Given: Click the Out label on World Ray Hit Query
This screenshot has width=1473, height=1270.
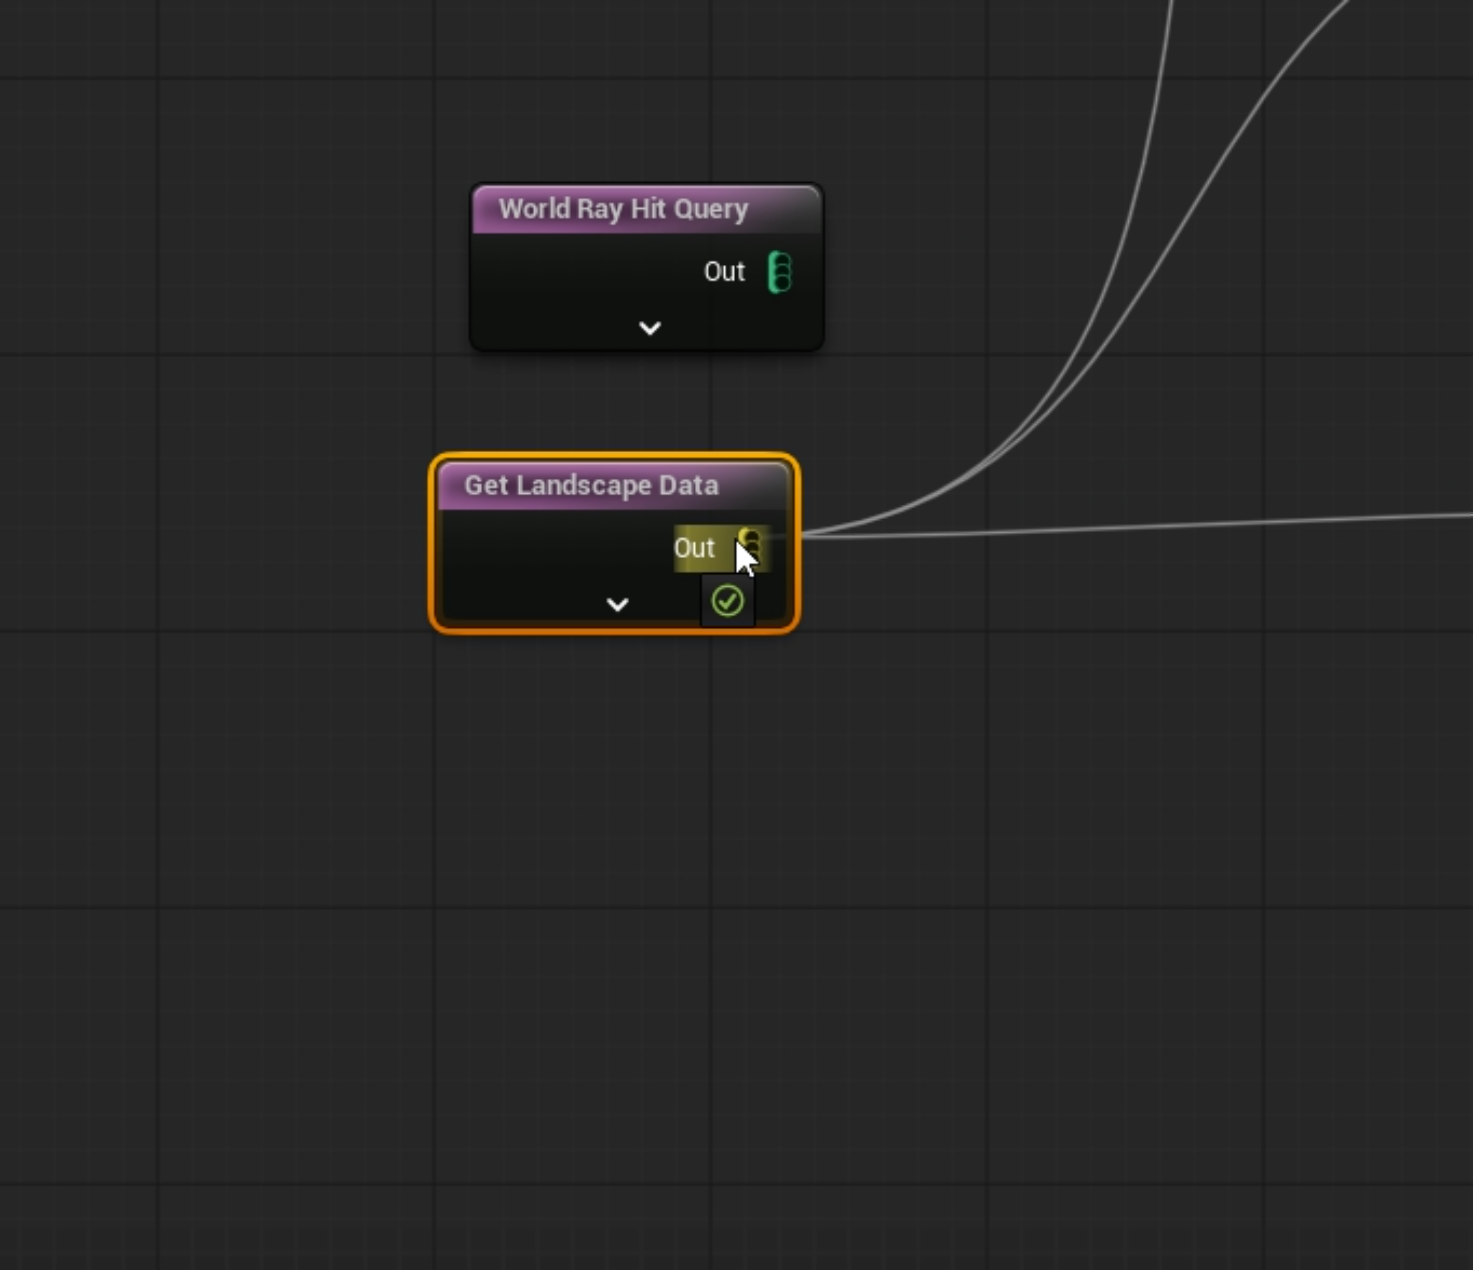Looking at the screenshot, I should [x=724, y=272].
